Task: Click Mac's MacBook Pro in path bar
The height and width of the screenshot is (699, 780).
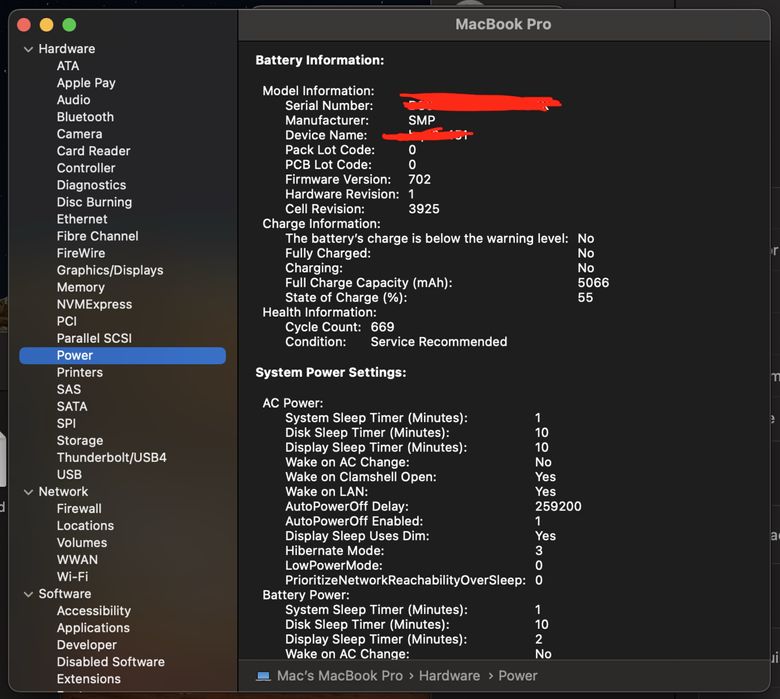Action: pyautogui.click(x=340, y=676)
